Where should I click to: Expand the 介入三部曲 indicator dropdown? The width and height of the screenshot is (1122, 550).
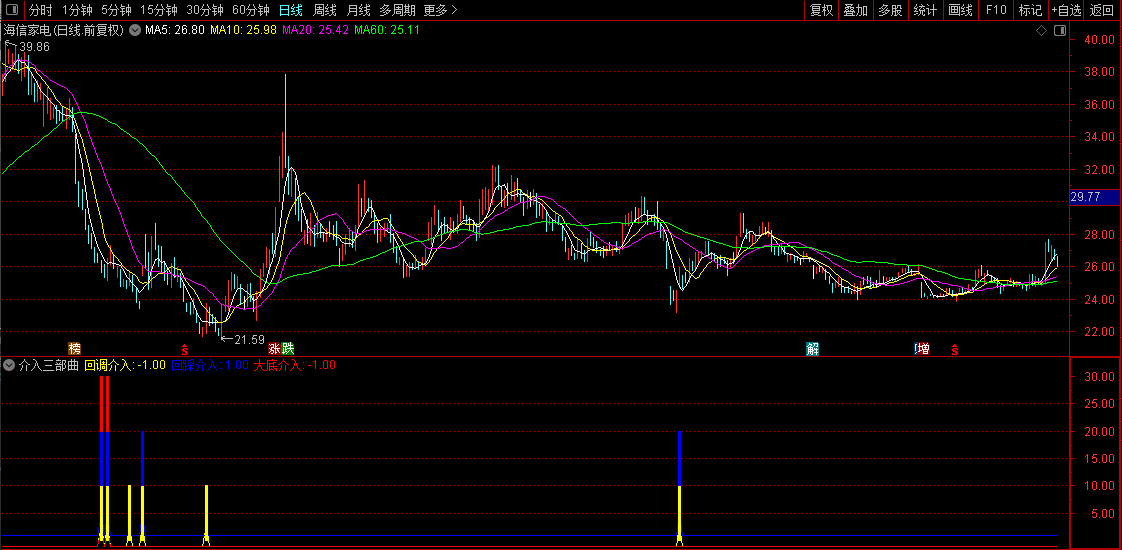pos(10,366)
